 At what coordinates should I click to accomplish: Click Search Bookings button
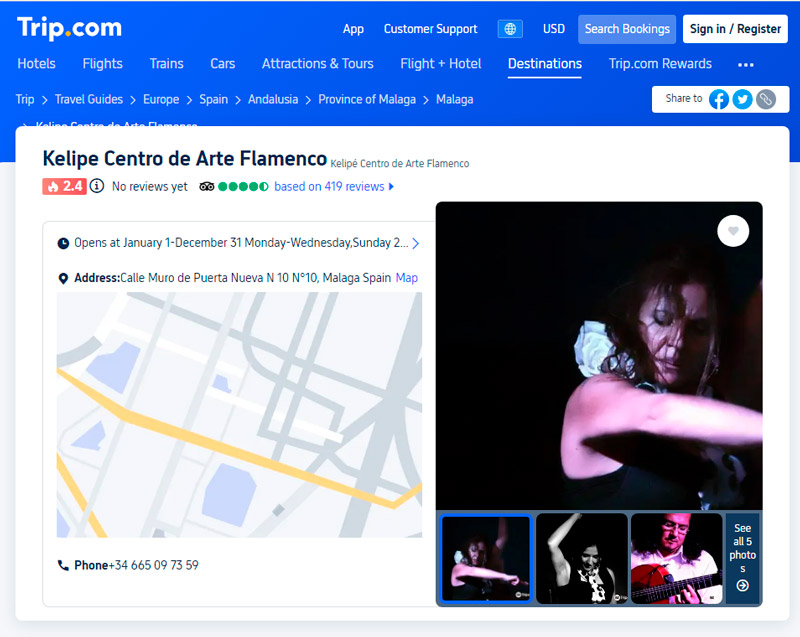coord(627,29)
